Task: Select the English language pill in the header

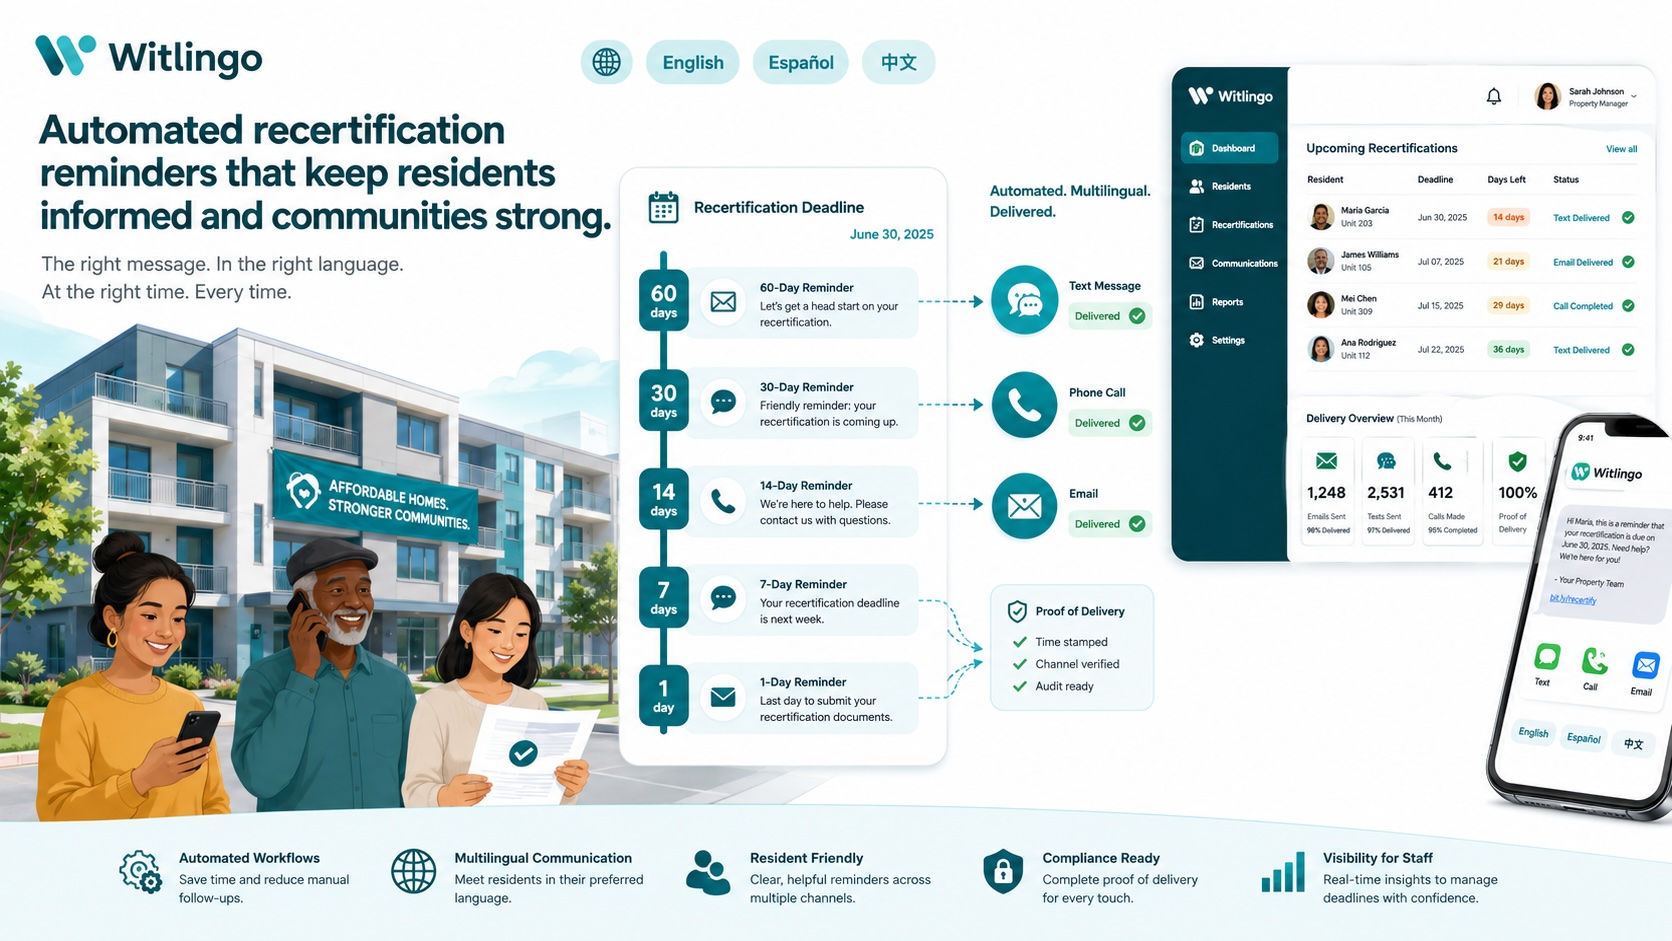Action: coord(693,62)
